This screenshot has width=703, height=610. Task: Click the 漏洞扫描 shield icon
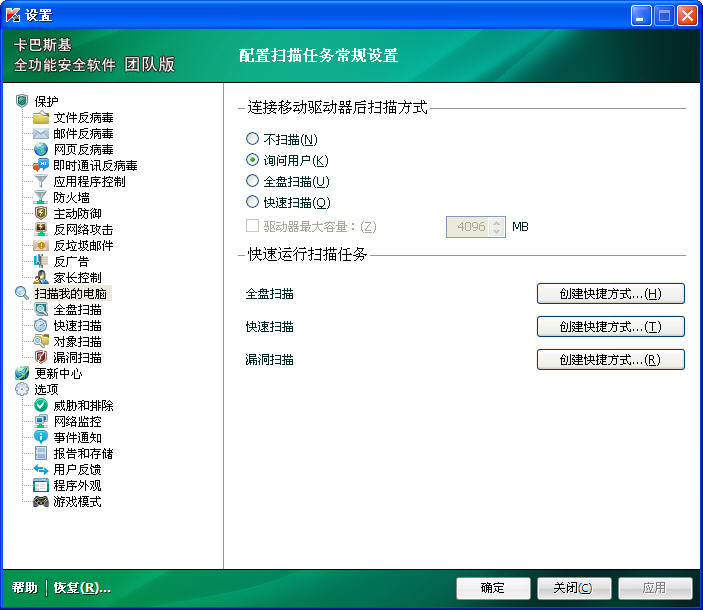coord(41,357)
